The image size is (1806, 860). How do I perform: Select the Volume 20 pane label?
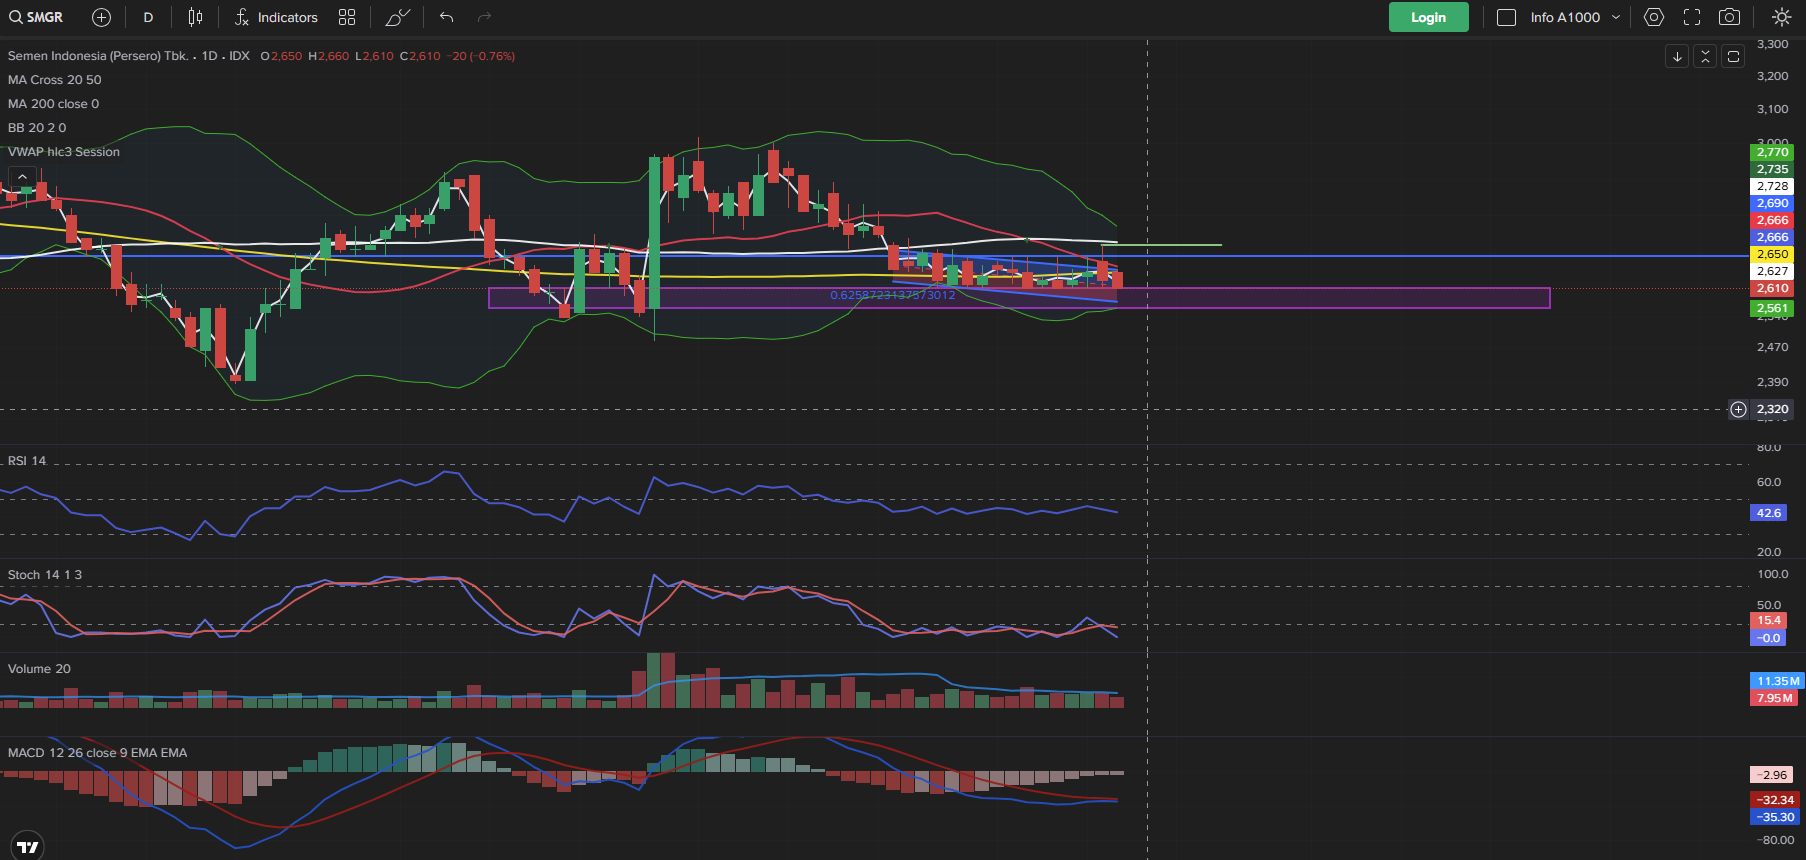(x=39, y=669)
